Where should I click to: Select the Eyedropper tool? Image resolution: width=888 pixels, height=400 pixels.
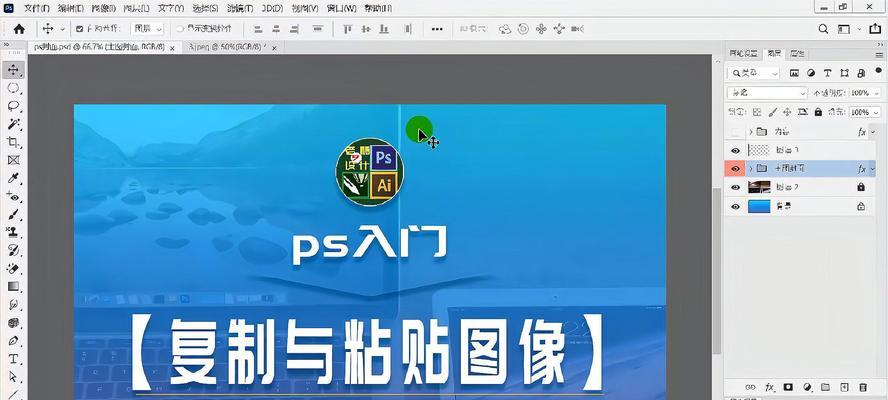13,178
